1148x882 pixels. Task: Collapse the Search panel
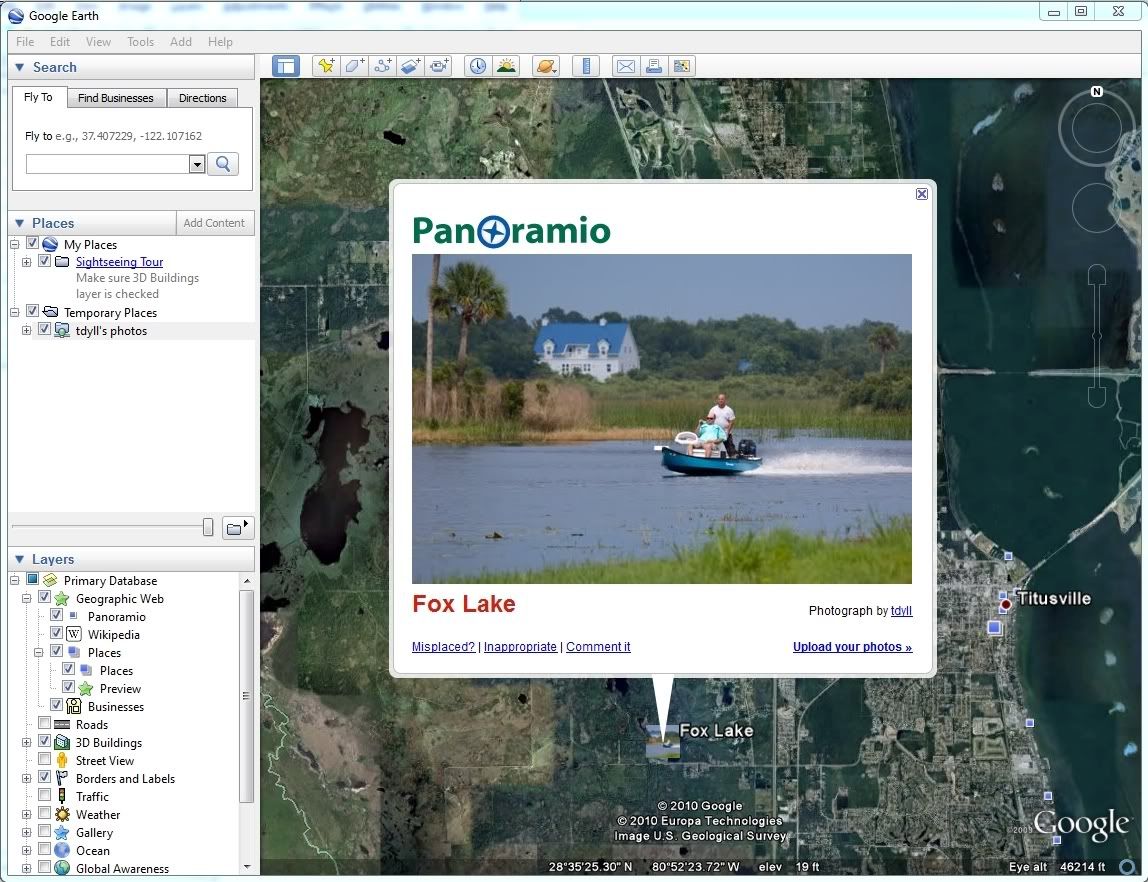coord(20,67)
